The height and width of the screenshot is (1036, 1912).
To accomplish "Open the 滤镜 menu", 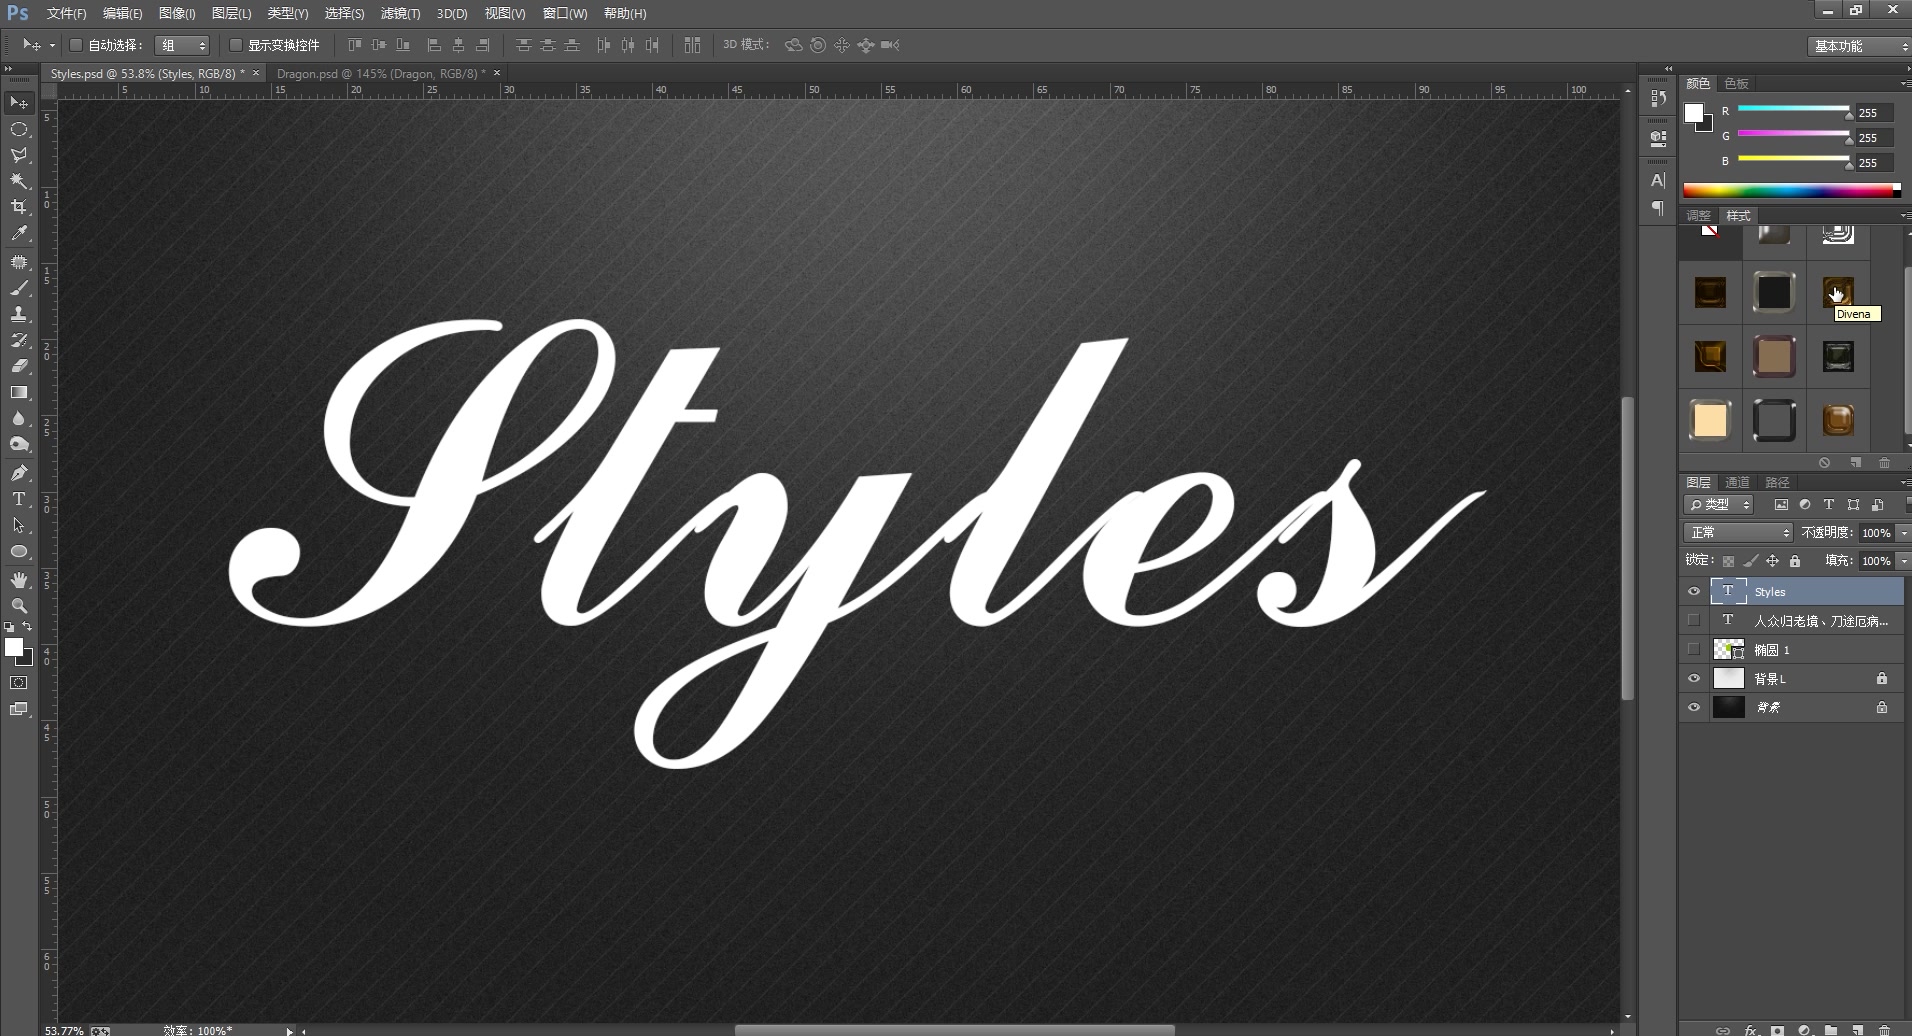I will [x=398, y=13].
